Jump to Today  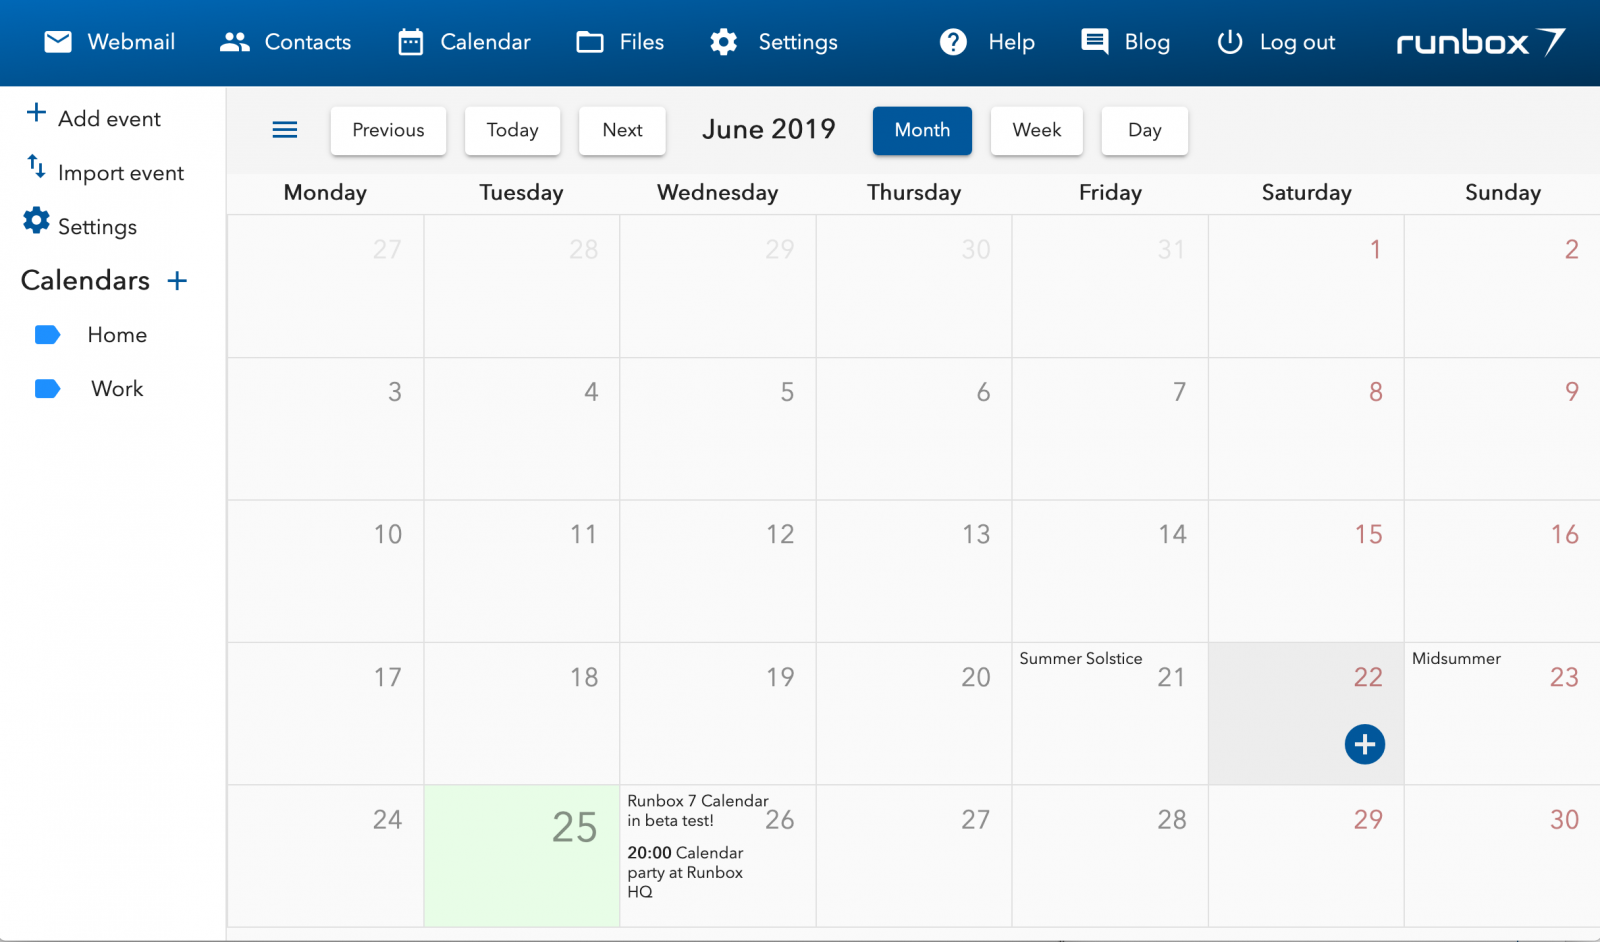[x=512, y=130]
